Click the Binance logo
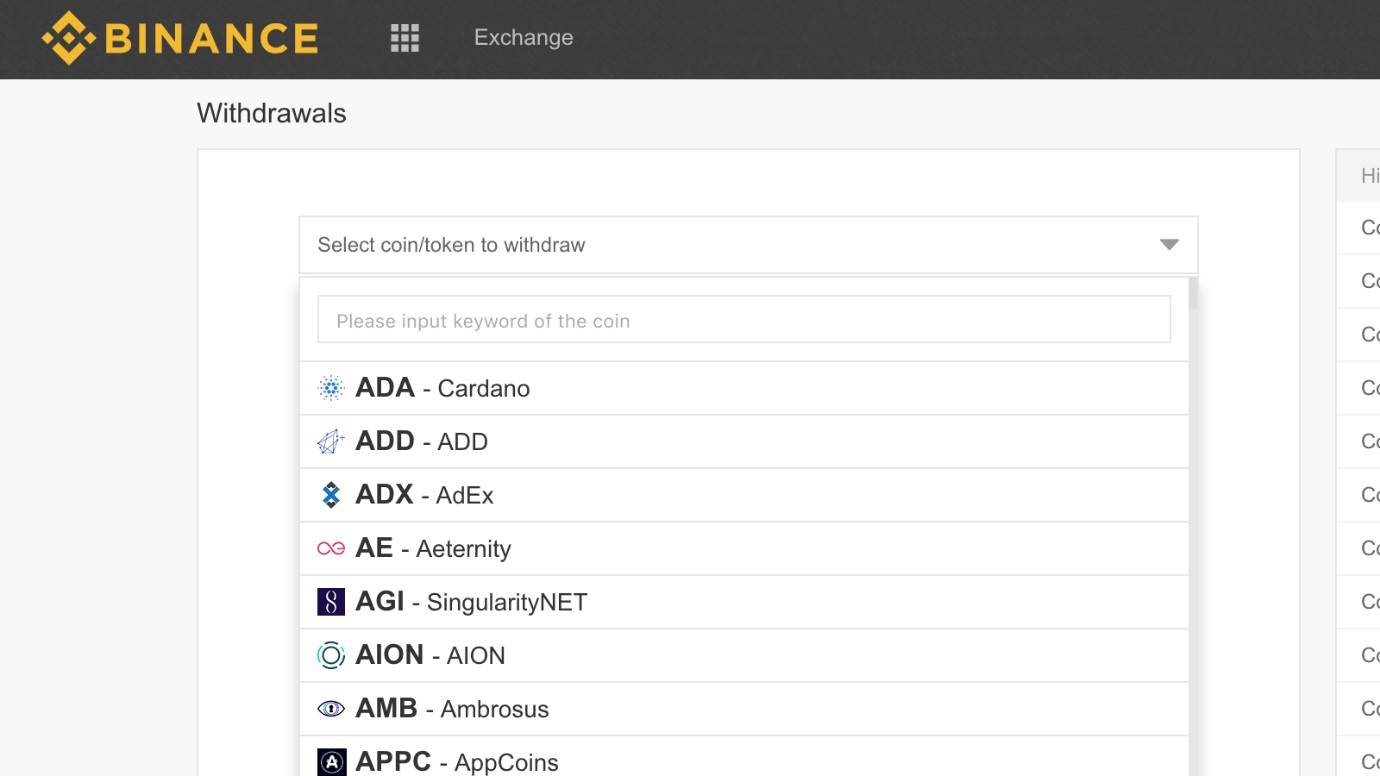This screenshot has height=776, width=1380. (180, 38)
